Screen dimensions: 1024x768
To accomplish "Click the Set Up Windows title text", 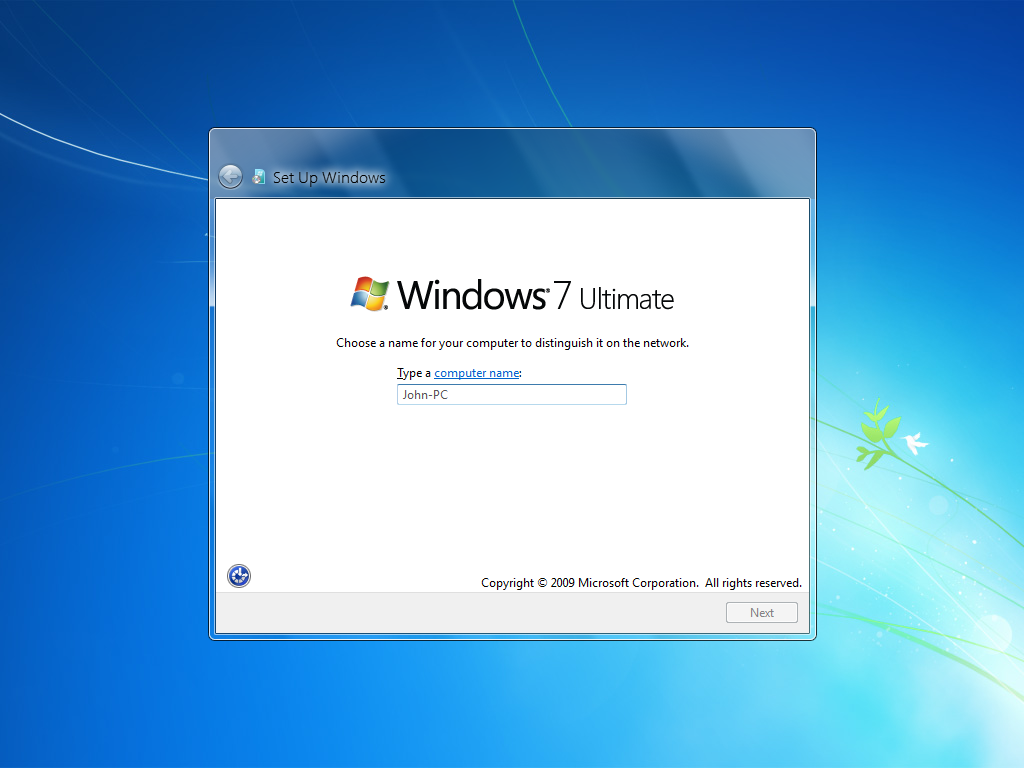I will coord(329,178).
